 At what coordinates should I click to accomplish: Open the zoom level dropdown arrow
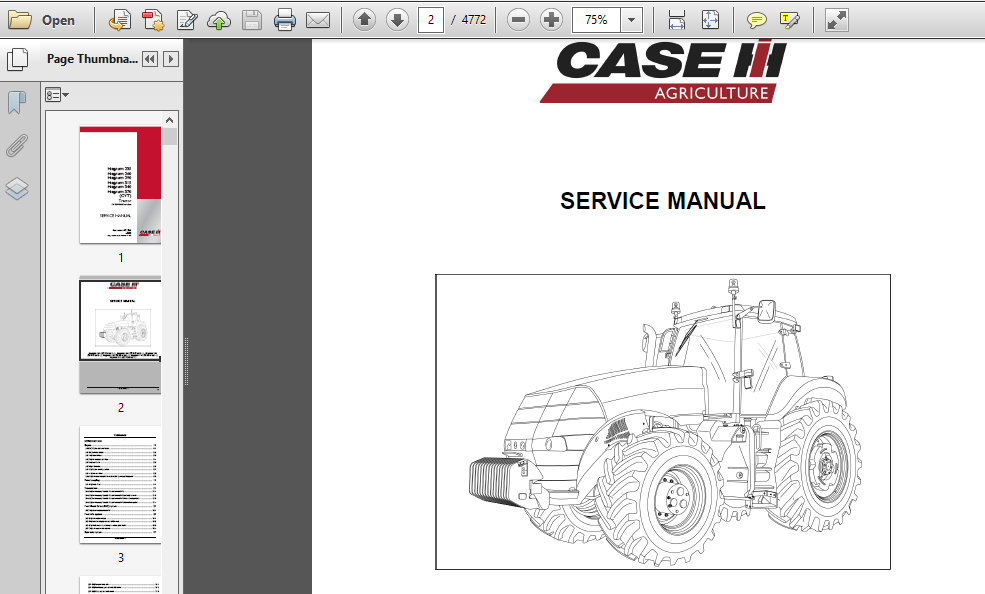pos(631,20)
